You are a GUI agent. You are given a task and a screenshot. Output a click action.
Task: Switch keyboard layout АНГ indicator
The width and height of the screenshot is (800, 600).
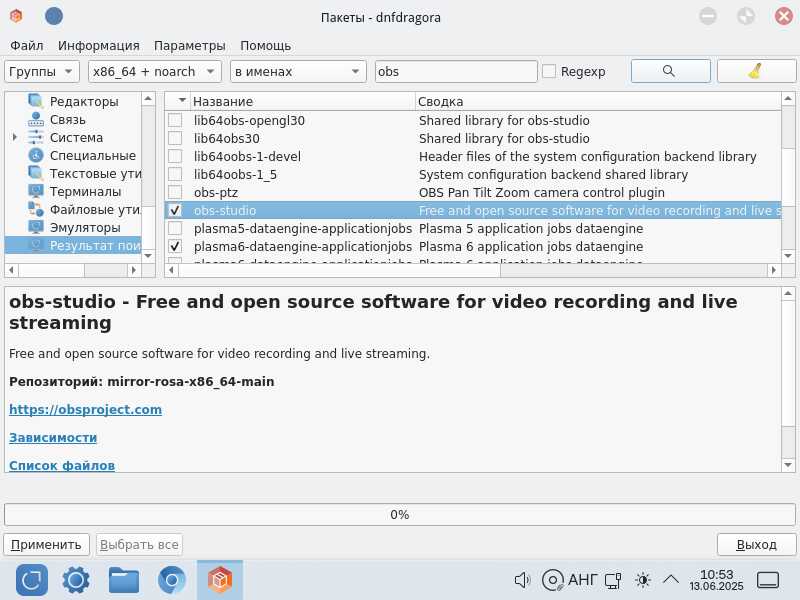pyautogui.click(x=582, y=580)
